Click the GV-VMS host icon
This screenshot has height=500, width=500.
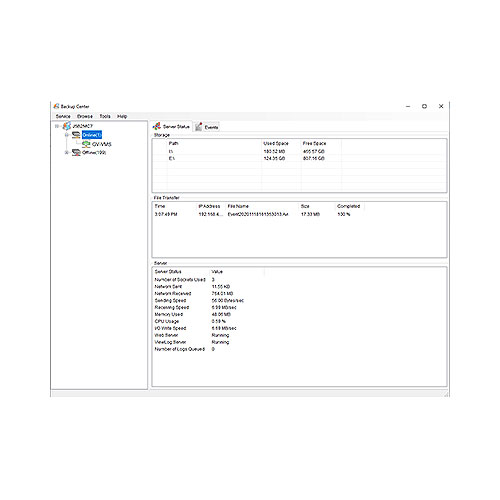point(86,144)
